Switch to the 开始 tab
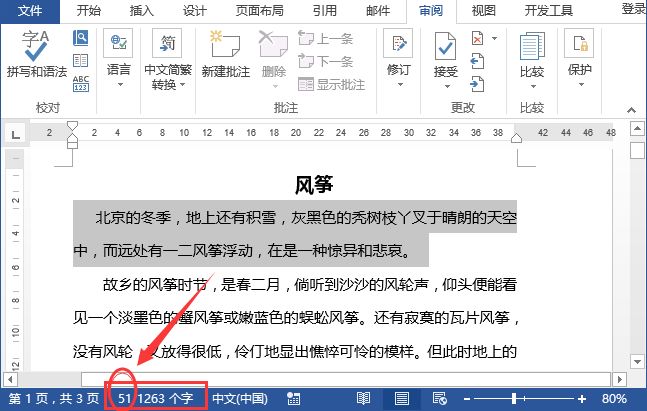Viewport: 647px width, 411px height. (89, 10)
